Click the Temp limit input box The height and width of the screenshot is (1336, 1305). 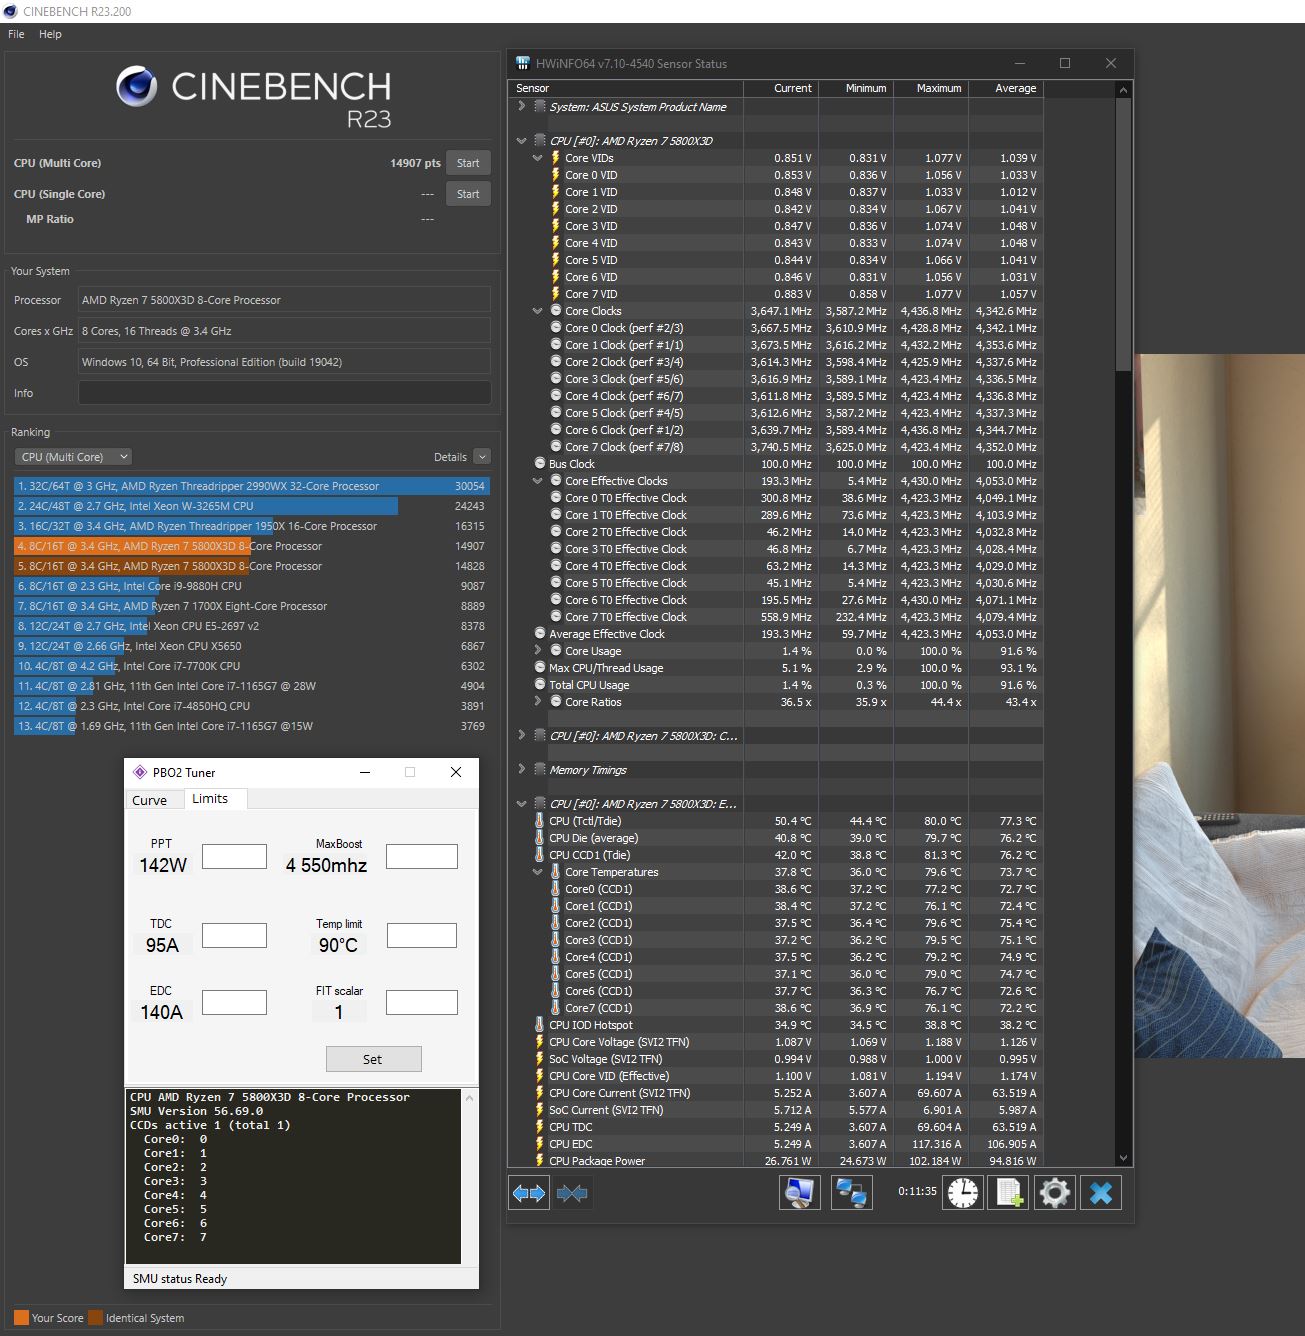(422, 935)
